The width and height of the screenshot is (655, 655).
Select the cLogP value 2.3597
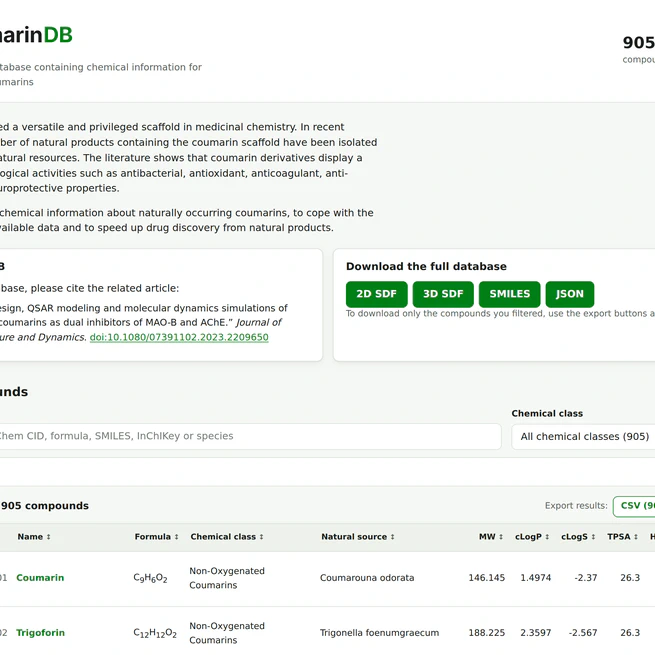coord(536,633)
